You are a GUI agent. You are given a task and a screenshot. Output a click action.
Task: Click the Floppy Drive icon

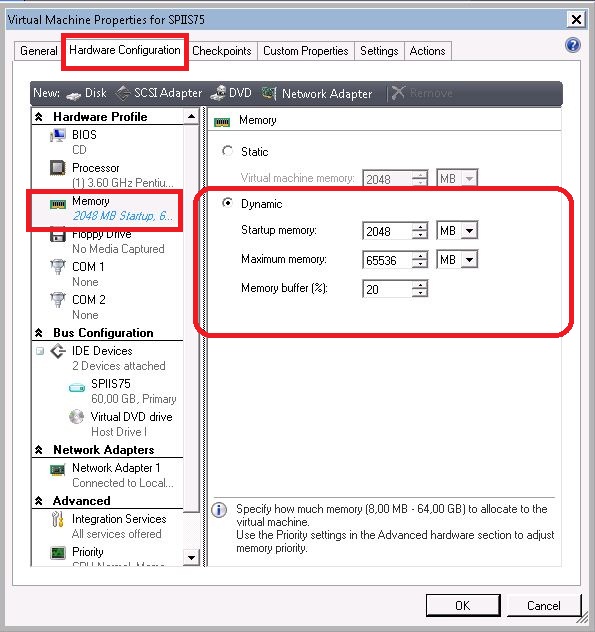coord(58,235)
